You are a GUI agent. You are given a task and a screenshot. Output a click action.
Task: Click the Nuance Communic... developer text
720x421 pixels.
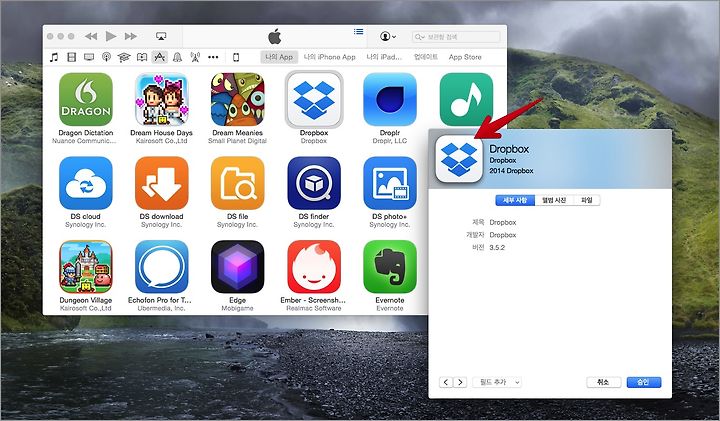(x=85, y=141)
